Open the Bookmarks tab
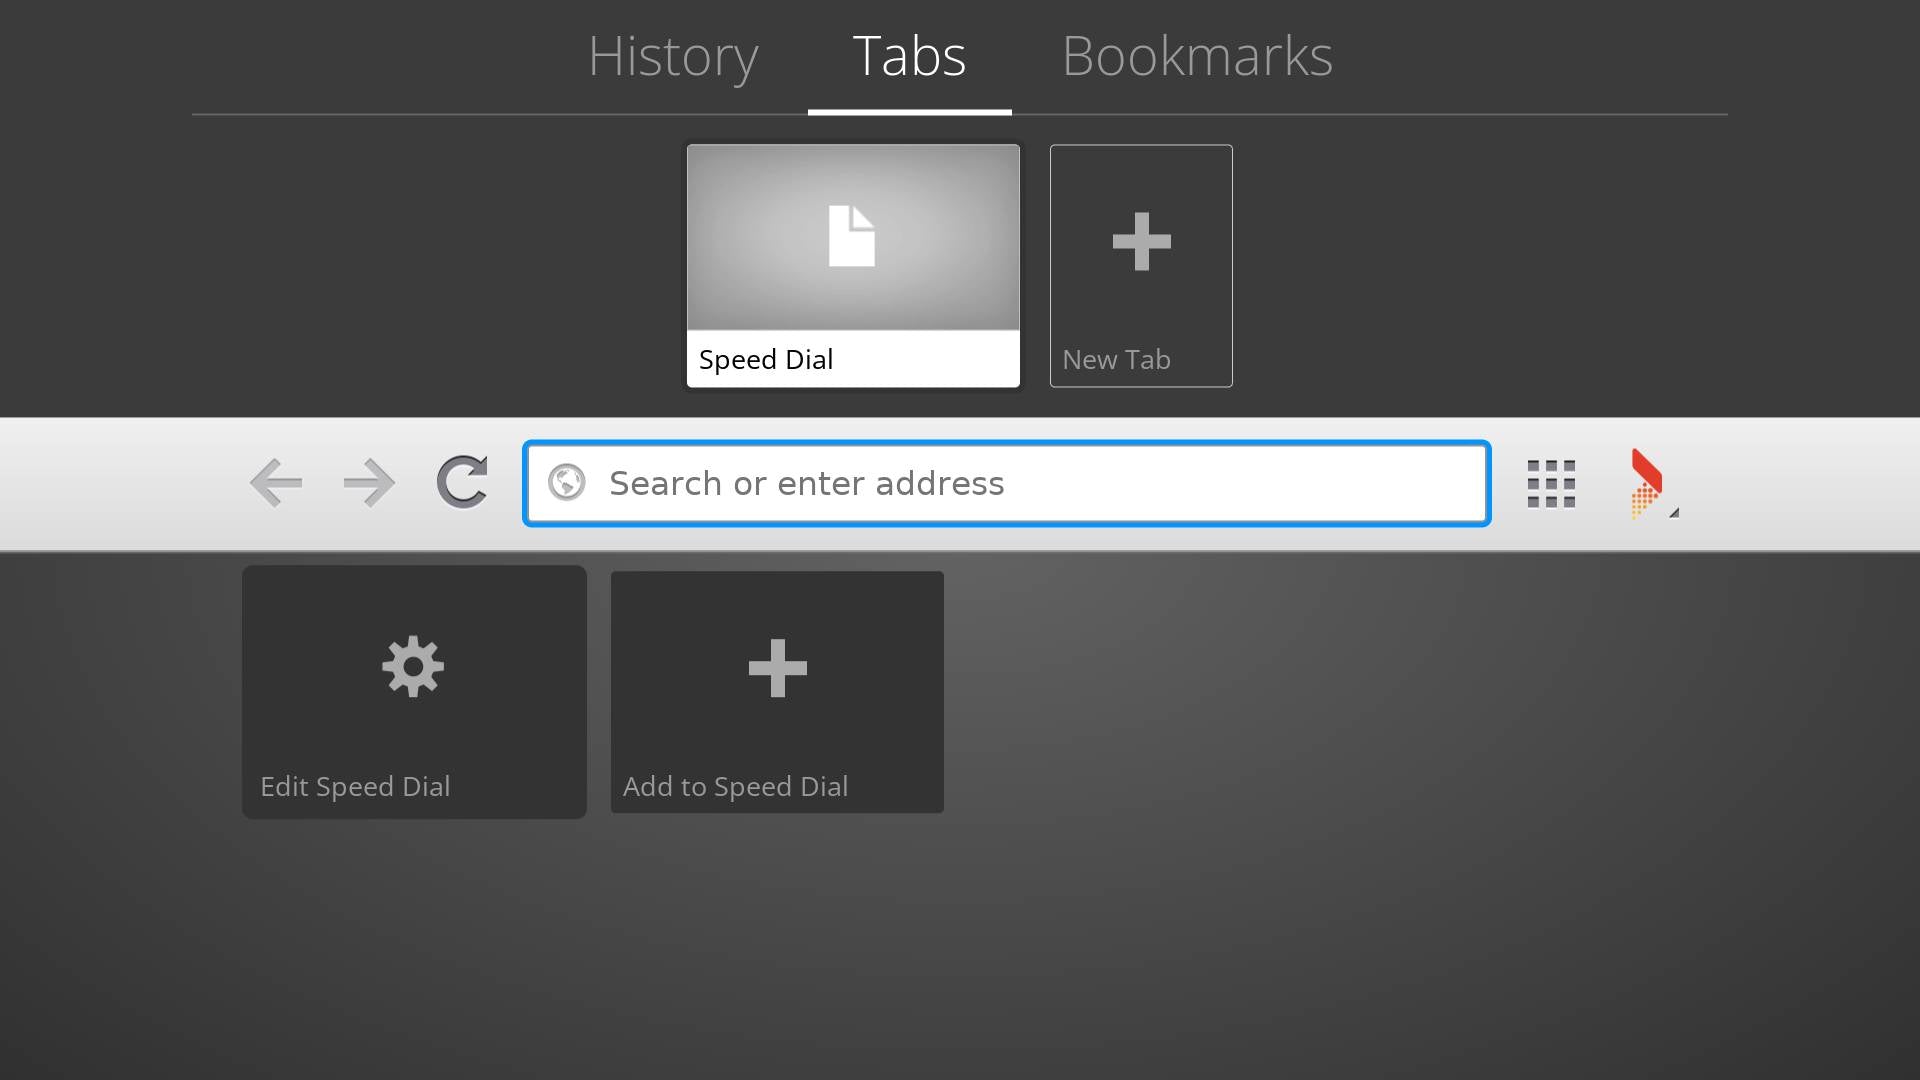The width and height of the screenshot is (1920, 1080). point(1197,57)
